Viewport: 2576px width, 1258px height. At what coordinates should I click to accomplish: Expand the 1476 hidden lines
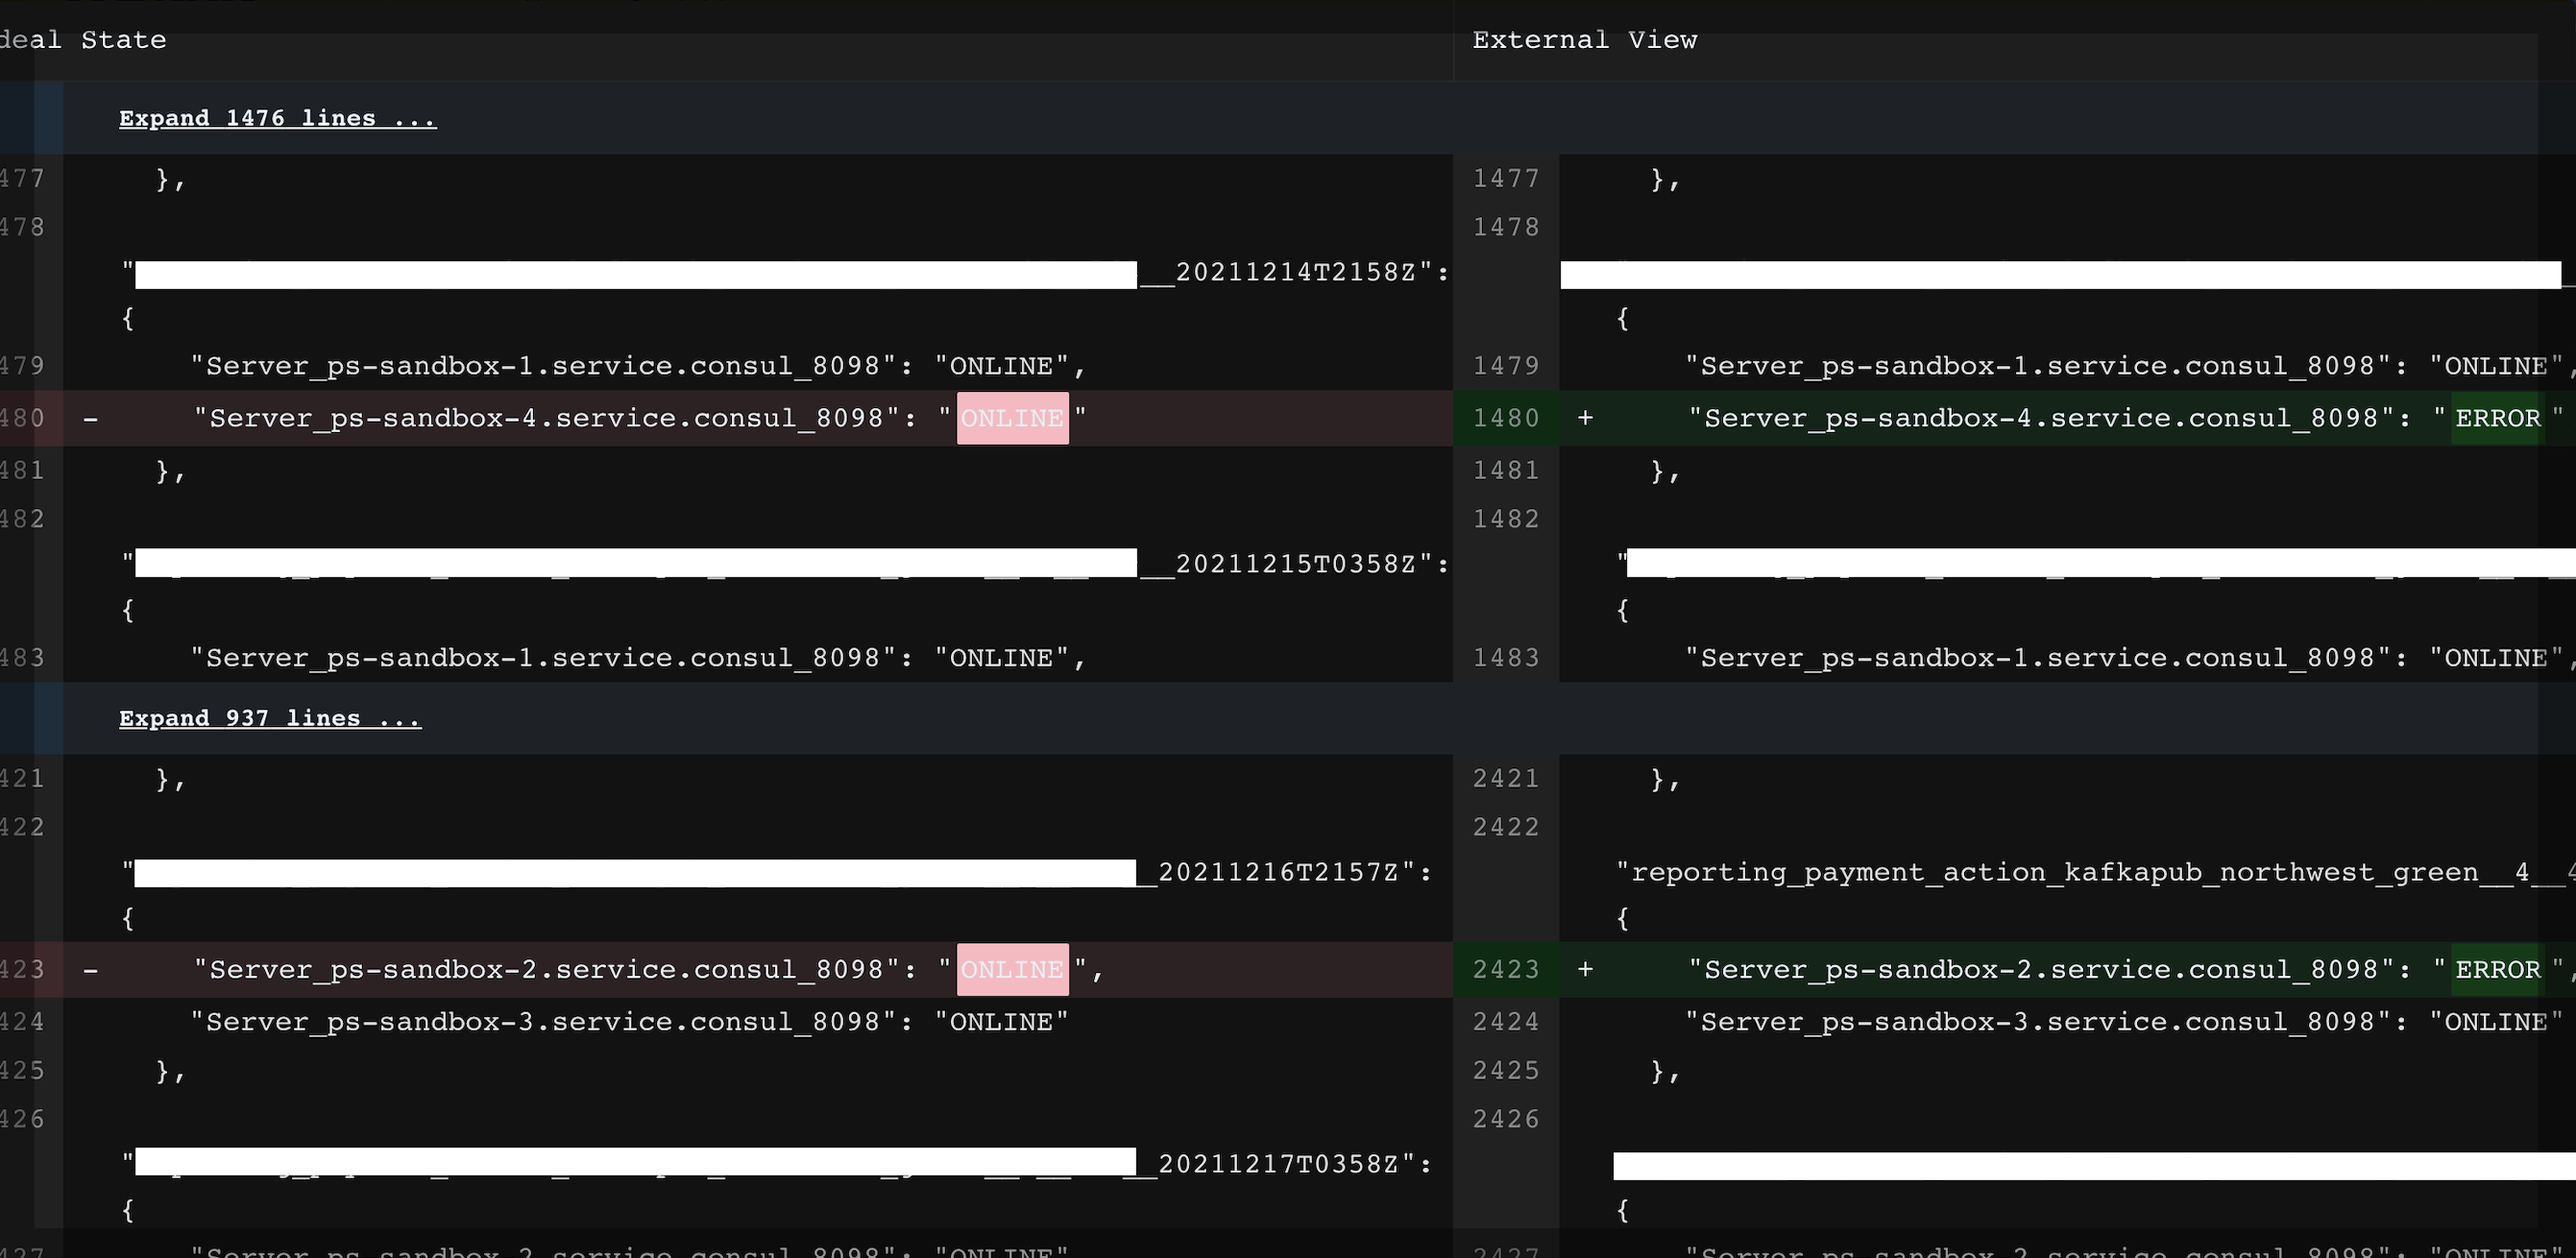pyautogui.click(x=277, y=118)
